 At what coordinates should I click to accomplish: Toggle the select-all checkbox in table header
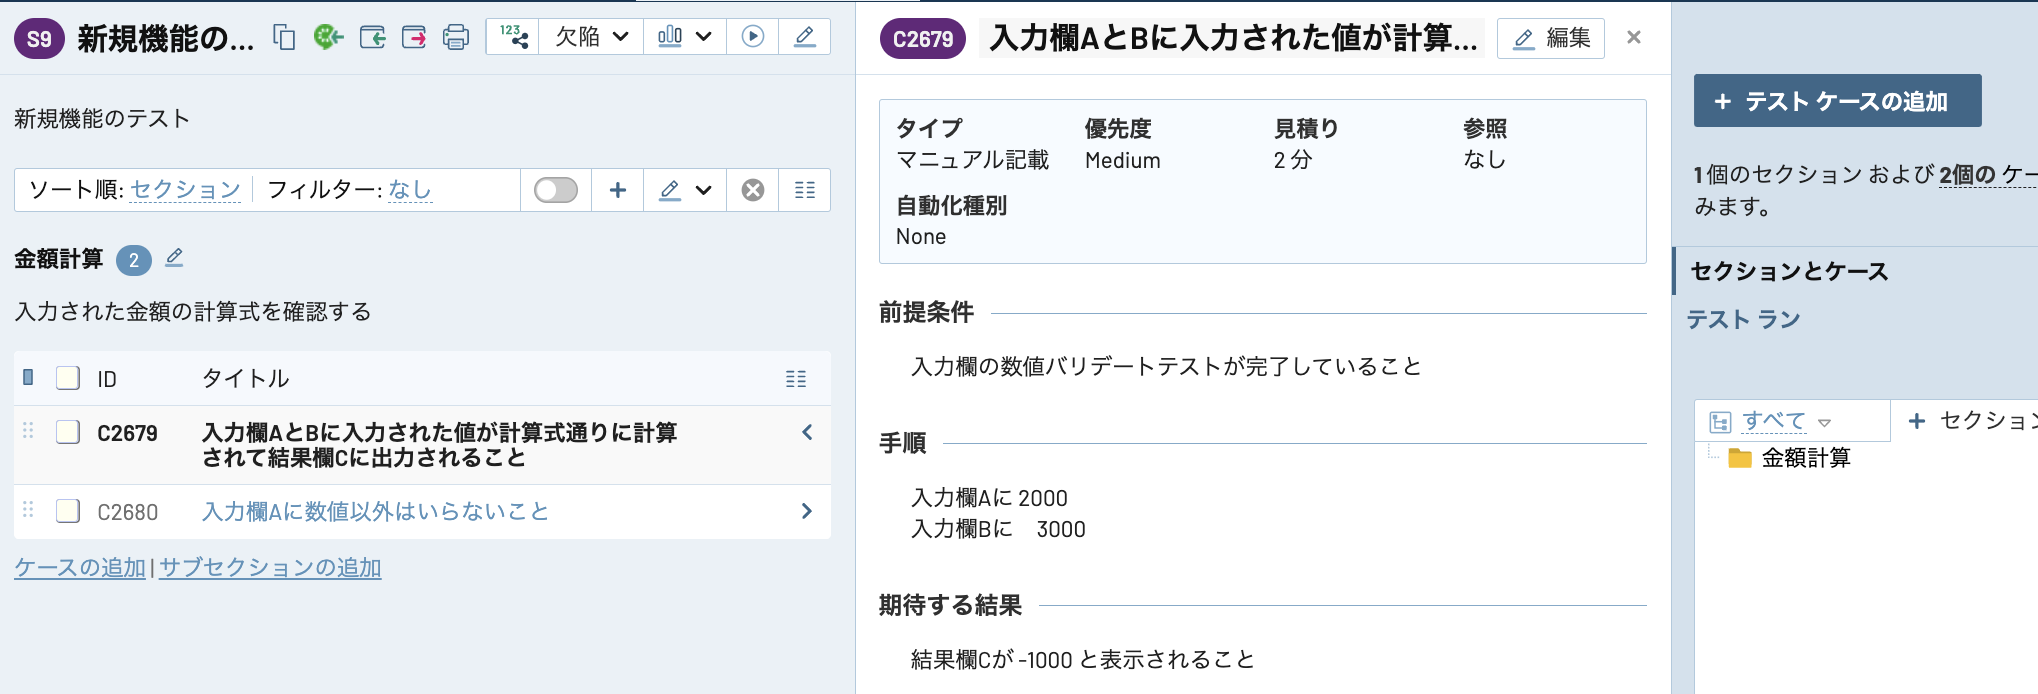click(x=68, y=378)
